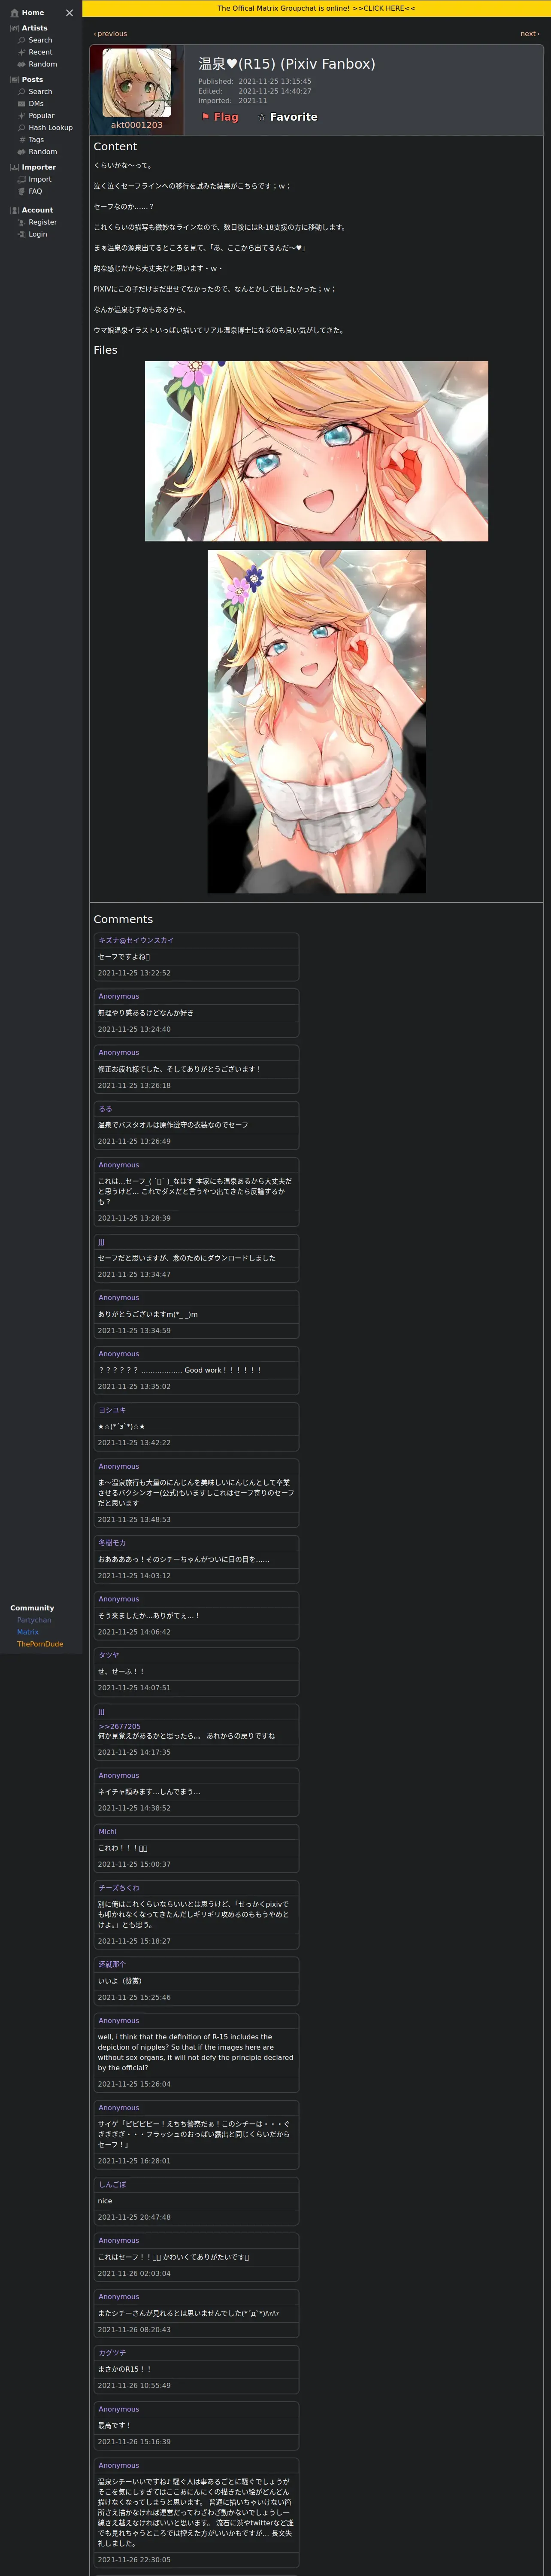Go to Popular posts in sidebar
Viewport: 551px width, 2576px height.
tap(42, 116)
